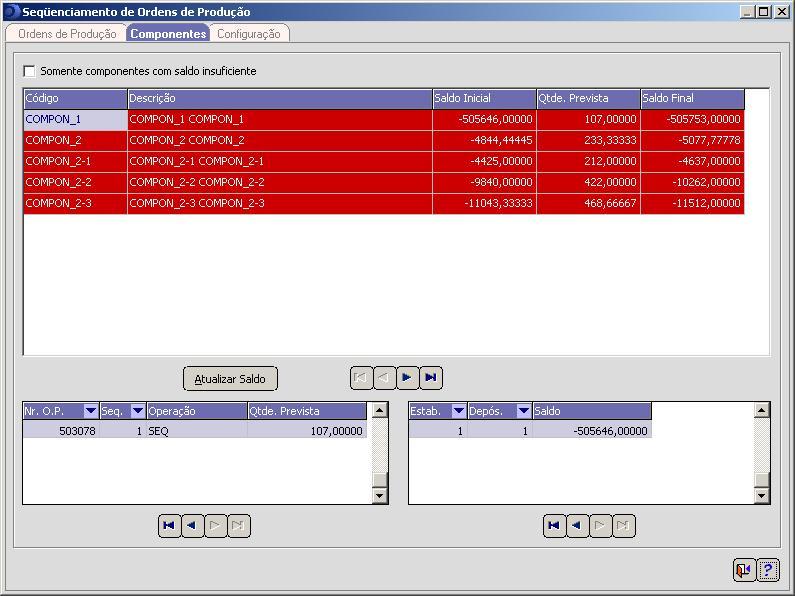The height and width of the screenshot is (596, 795).
Task: Click the exit door icon
Action: pos(743,570)
